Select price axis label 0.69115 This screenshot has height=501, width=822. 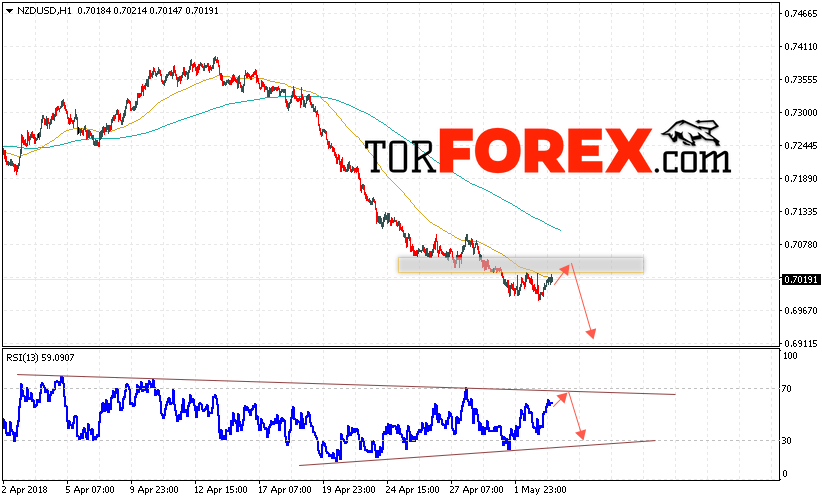(801, 344)
